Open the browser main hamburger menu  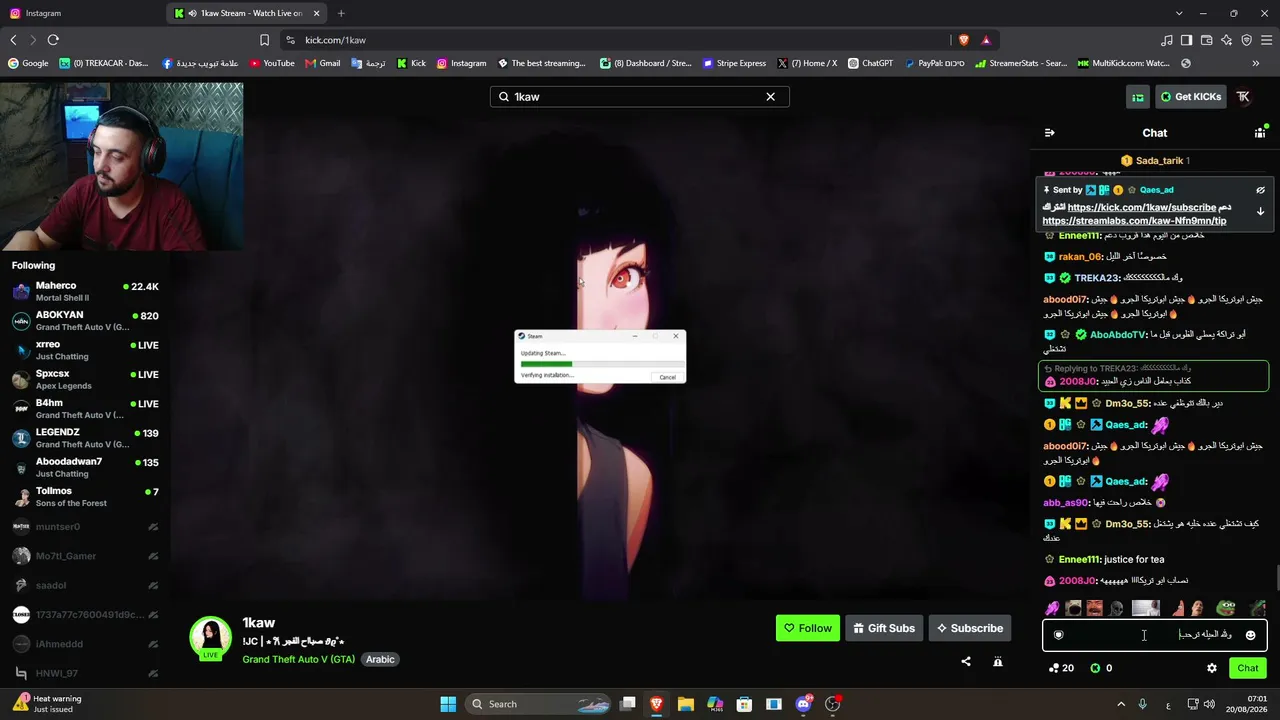[1267, 40]
